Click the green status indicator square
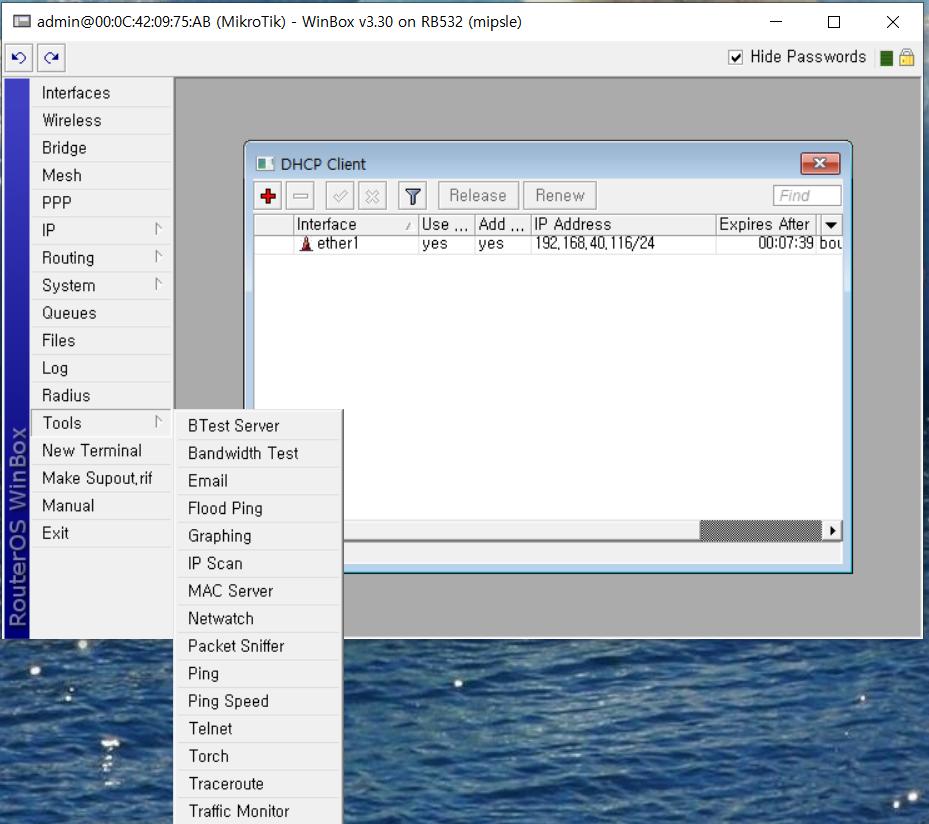Viewport: 929px width, 824px height. [886, 58]
